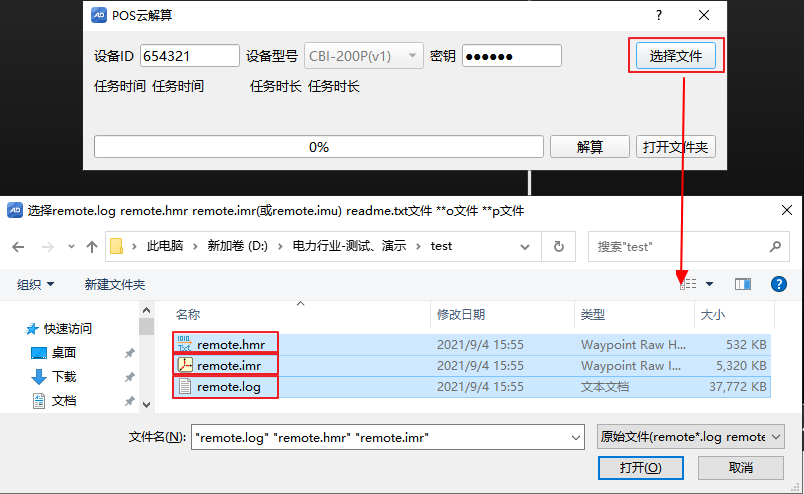Click the pin icon next to 文档
804x494 pixels.
[x=130, y=401]
